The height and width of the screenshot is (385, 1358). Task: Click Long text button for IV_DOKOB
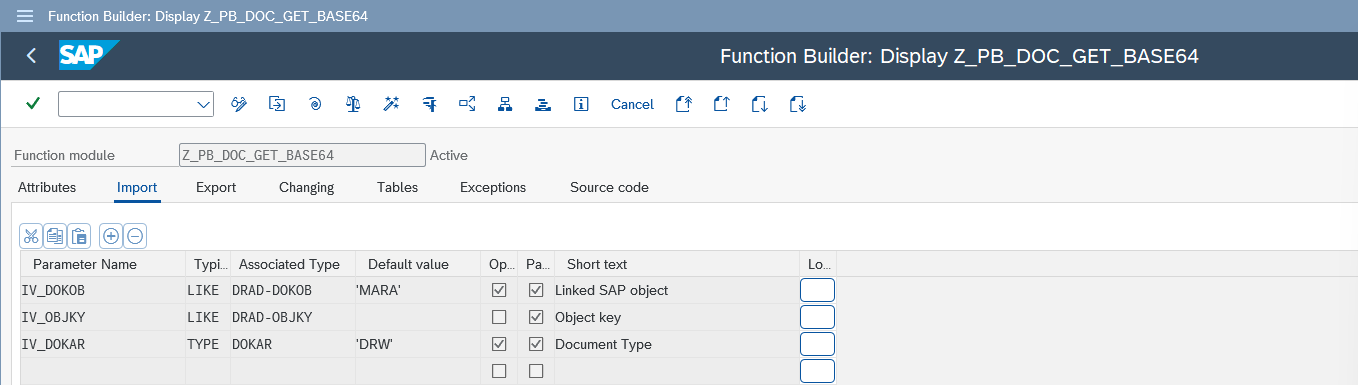[818, 290]
